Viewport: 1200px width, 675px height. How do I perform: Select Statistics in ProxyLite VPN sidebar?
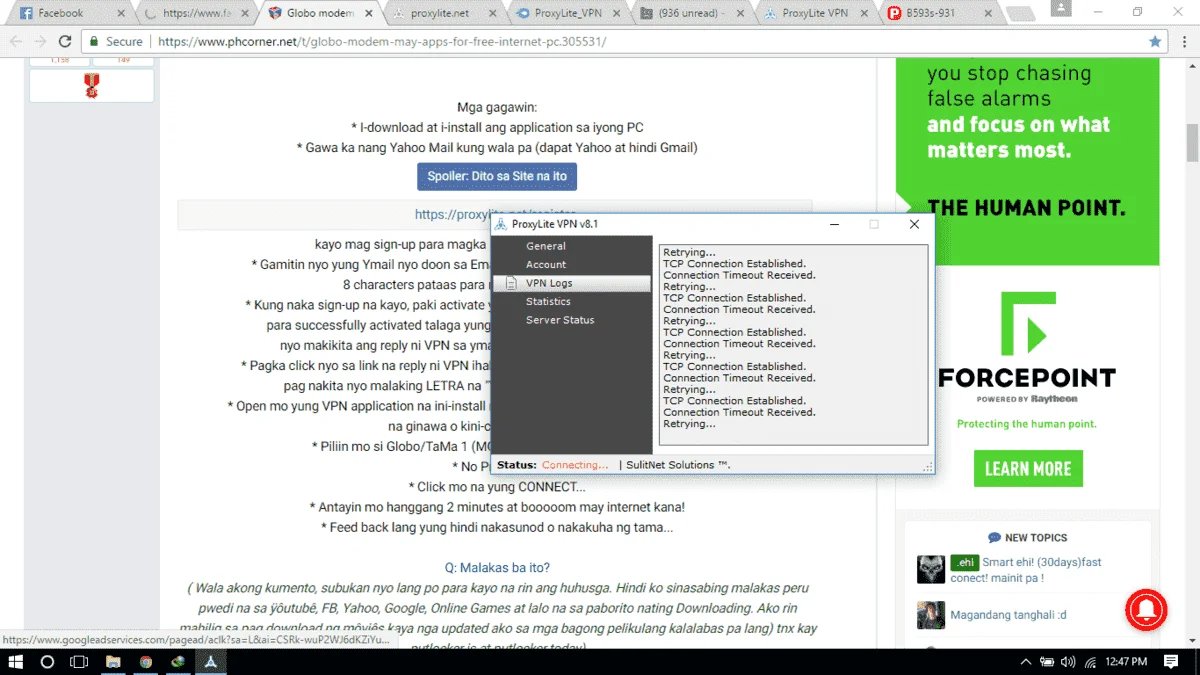(548, 302)
